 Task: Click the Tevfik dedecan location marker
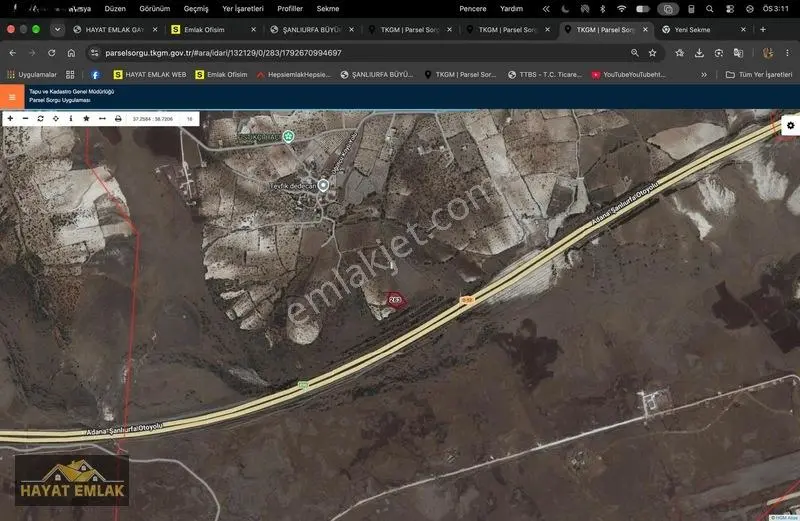click(323, 185)
